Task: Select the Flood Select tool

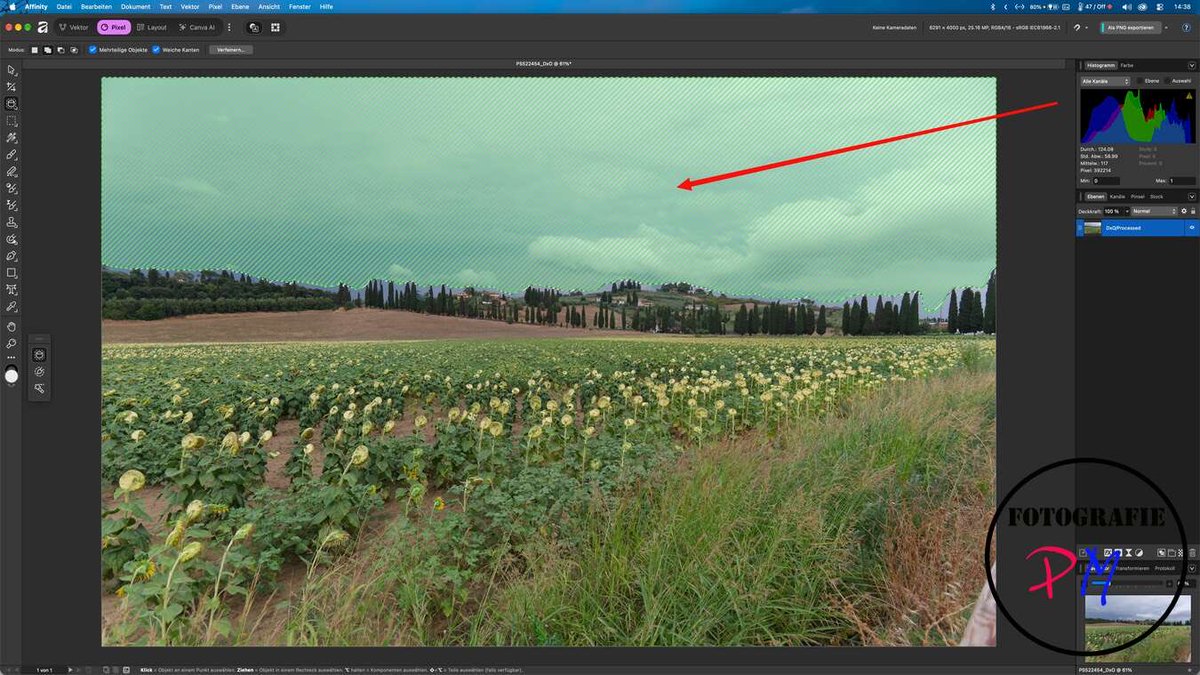Action: pyautogui.click(x=12, y=138)
